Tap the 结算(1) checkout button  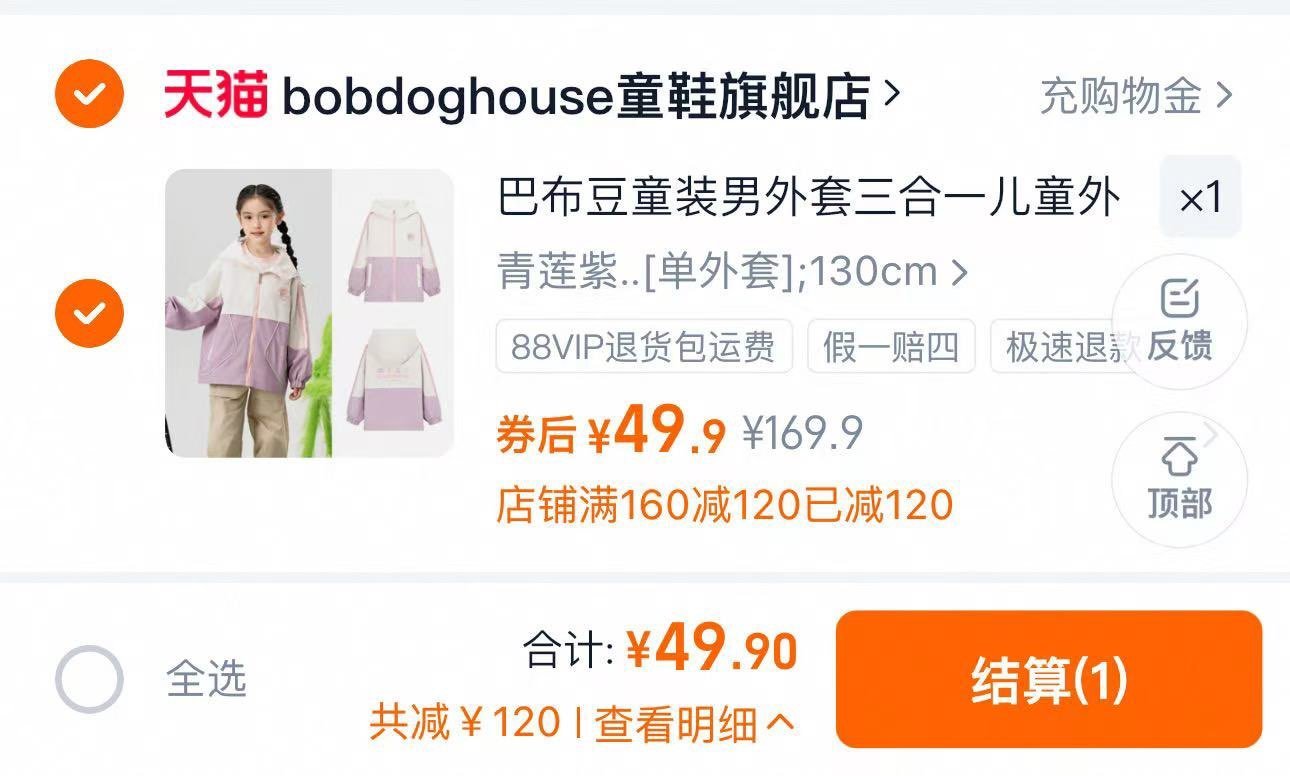1049,679
